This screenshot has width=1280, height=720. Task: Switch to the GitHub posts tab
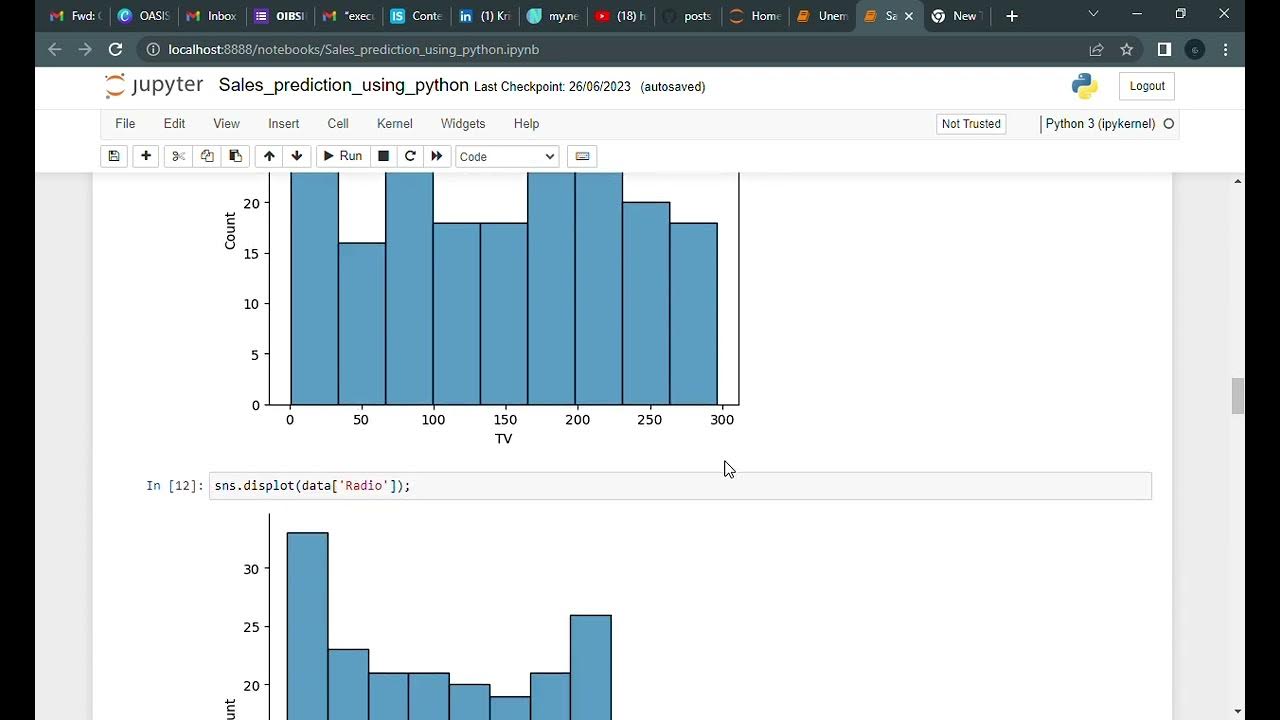click(687, 16)
